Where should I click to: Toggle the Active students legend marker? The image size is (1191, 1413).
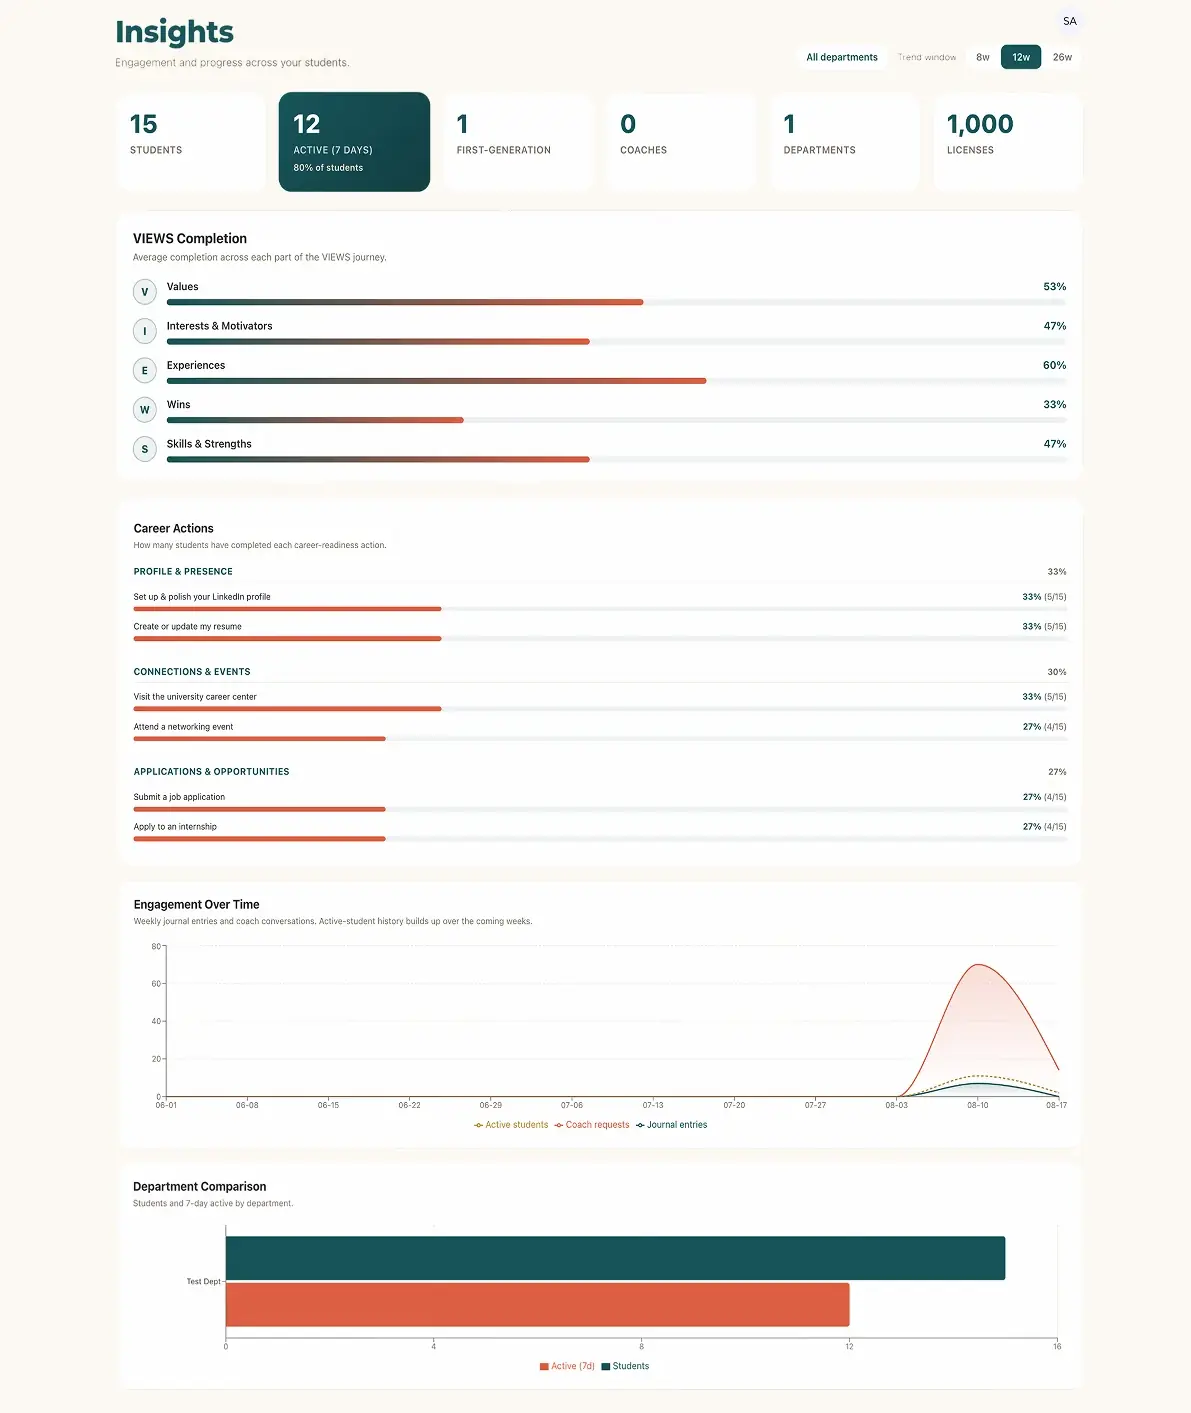tap(479, 1125)
